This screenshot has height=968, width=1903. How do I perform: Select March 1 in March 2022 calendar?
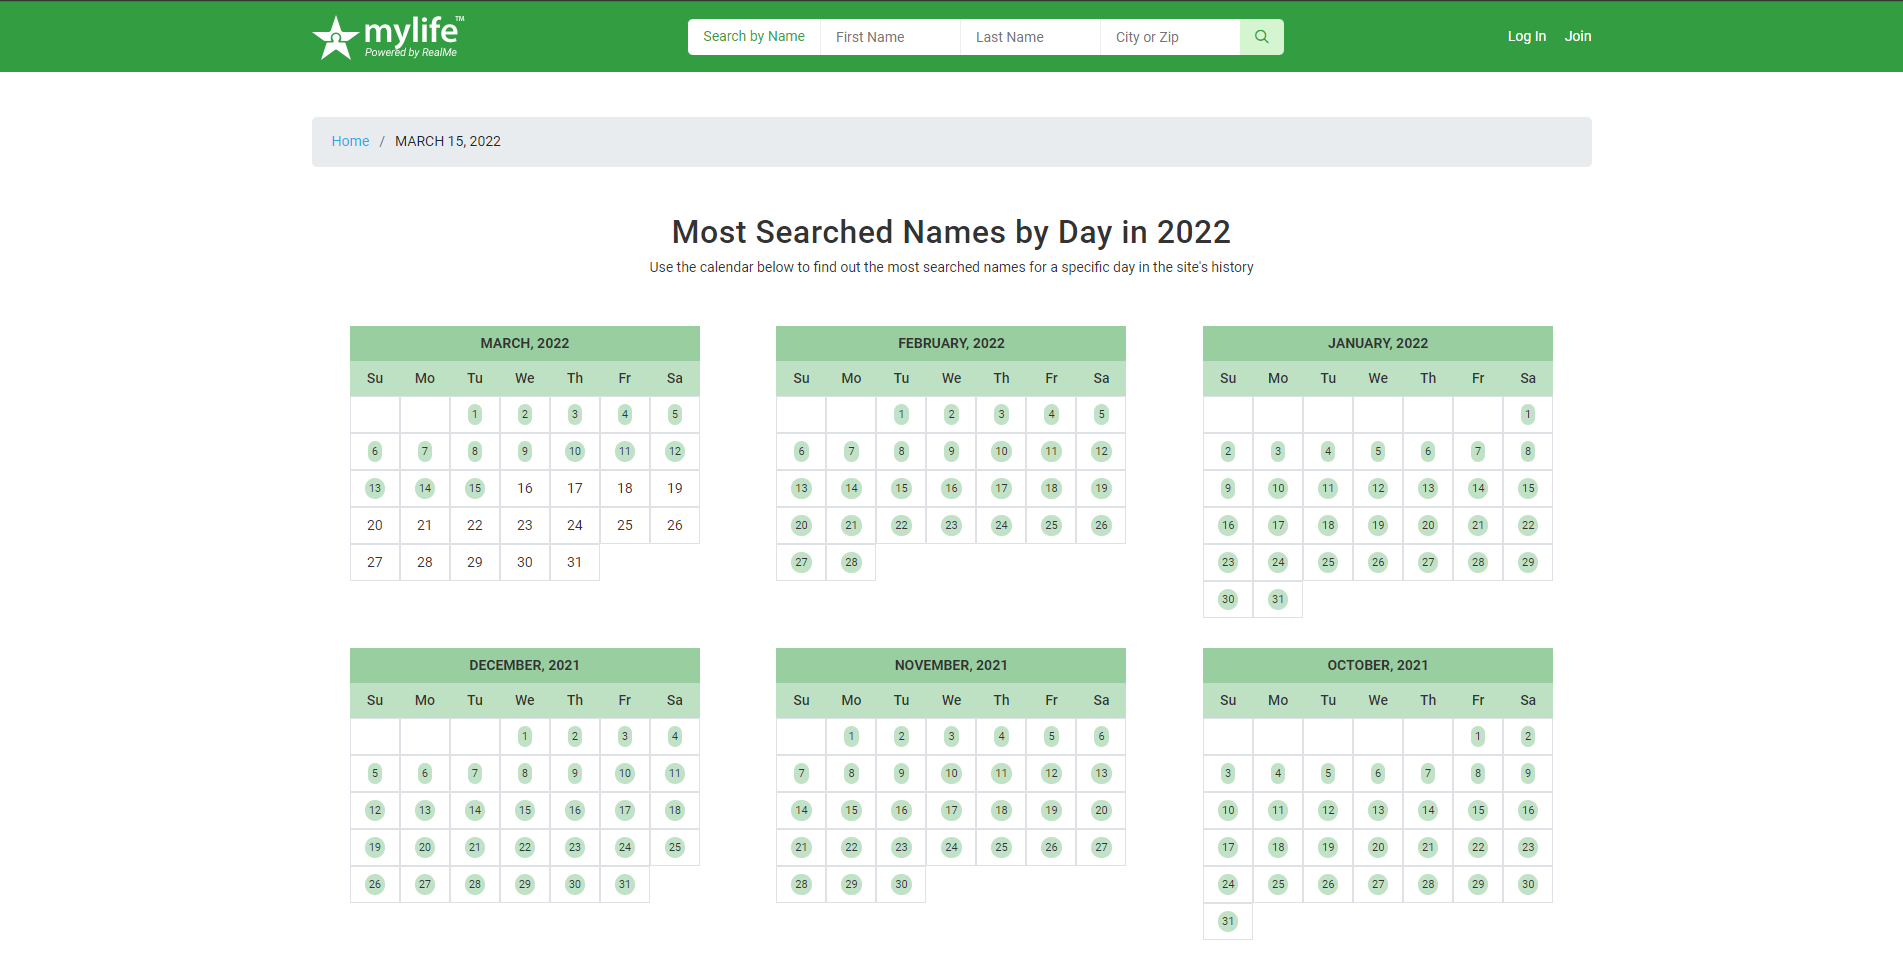pos(475,414)
